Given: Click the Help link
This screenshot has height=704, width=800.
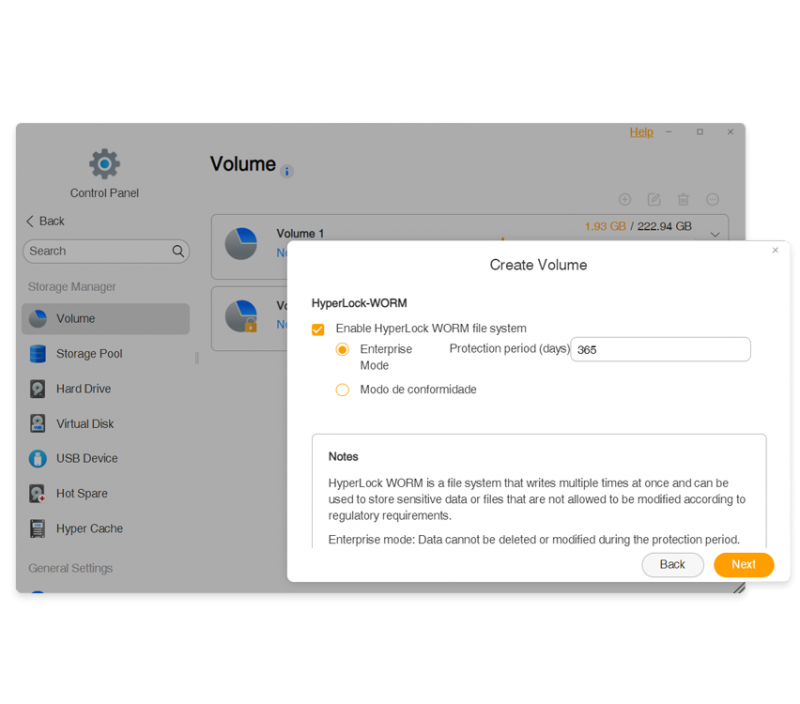Looking at the screenshot, I should pyautogui.click(x=641, y=132).
